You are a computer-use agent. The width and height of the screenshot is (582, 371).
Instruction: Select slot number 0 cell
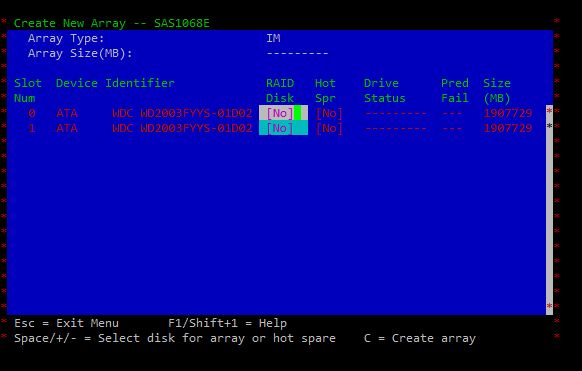click(32, 113)
